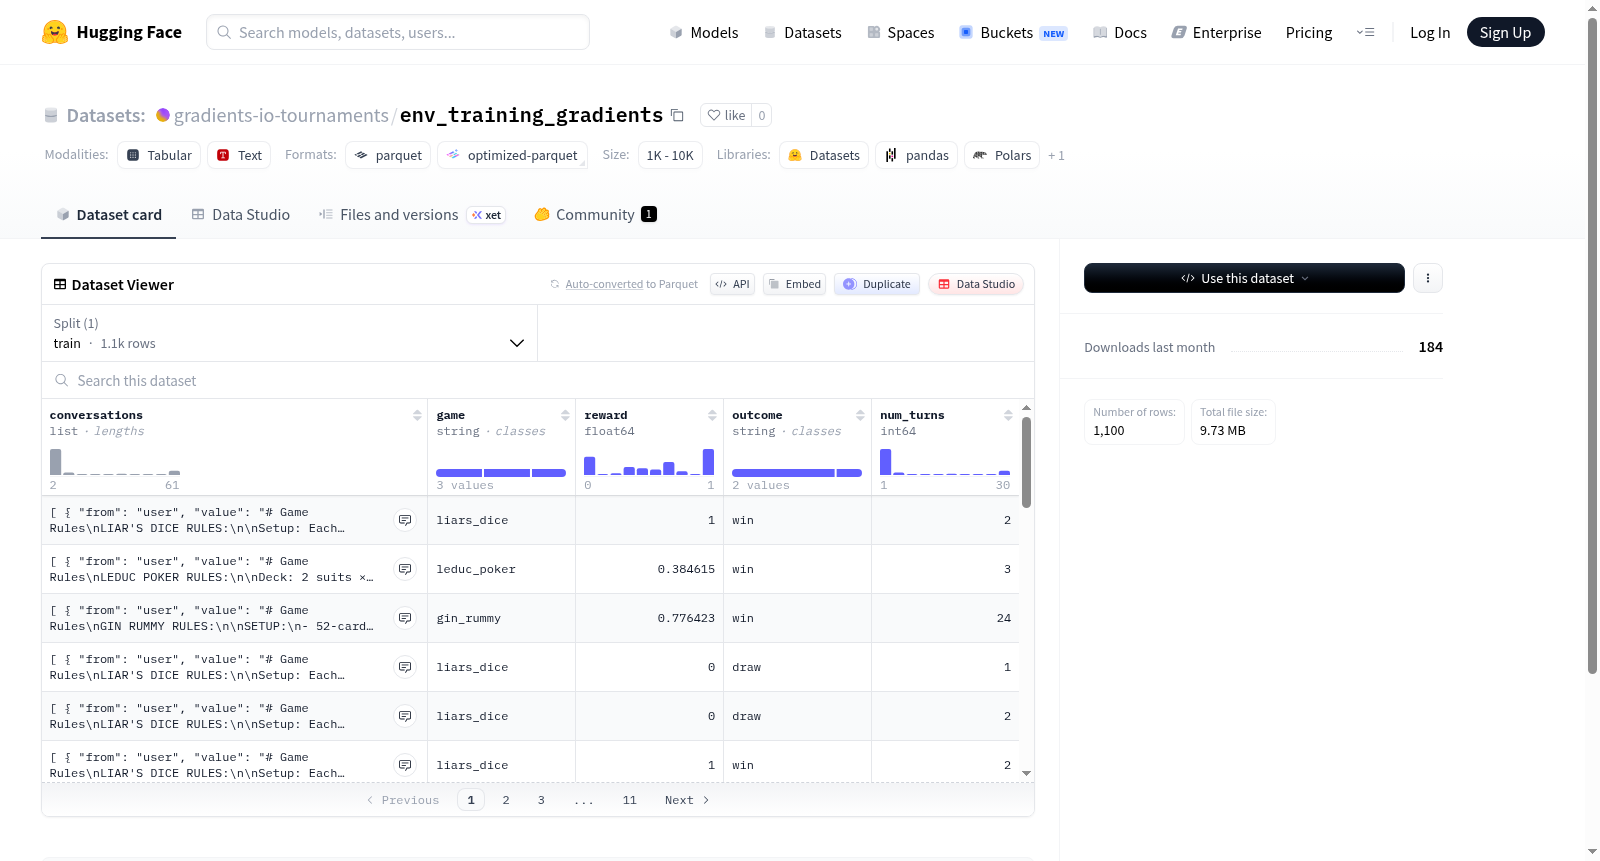Select the Datasets library tag
Viewport: 1600px width, 861px height.
coord(824,155)
